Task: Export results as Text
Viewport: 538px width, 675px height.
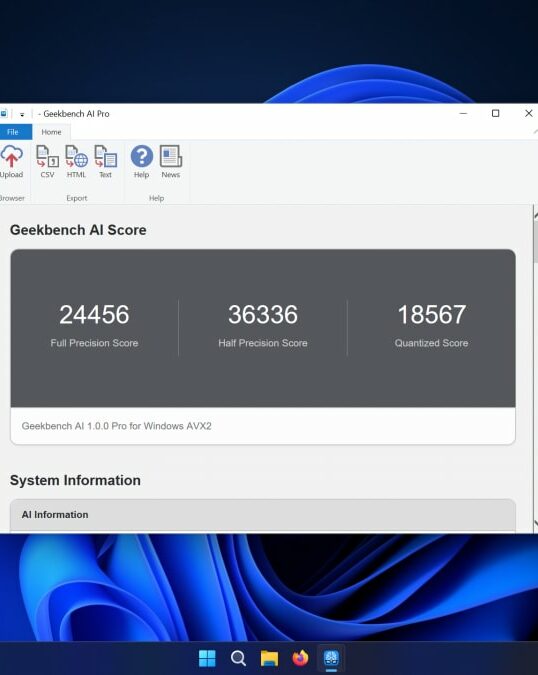Action: 105,162
